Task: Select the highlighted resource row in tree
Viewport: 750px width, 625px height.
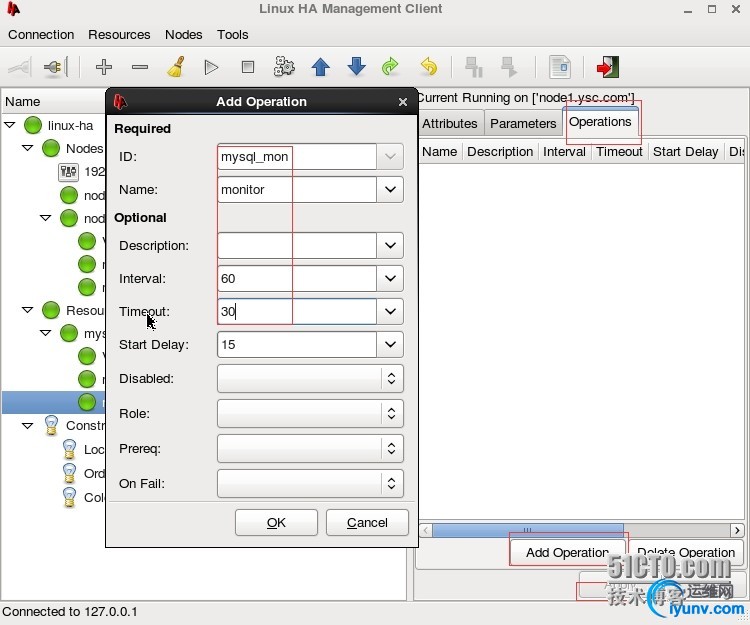Action: [54, 402]
